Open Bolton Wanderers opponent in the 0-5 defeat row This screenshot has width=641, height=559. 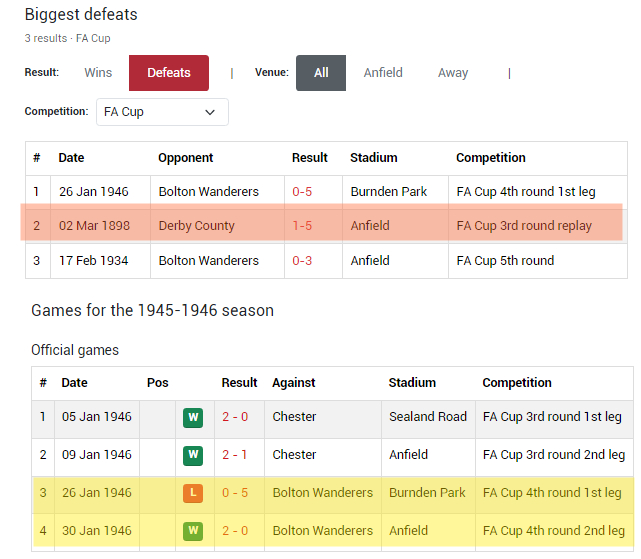point(208,191)
